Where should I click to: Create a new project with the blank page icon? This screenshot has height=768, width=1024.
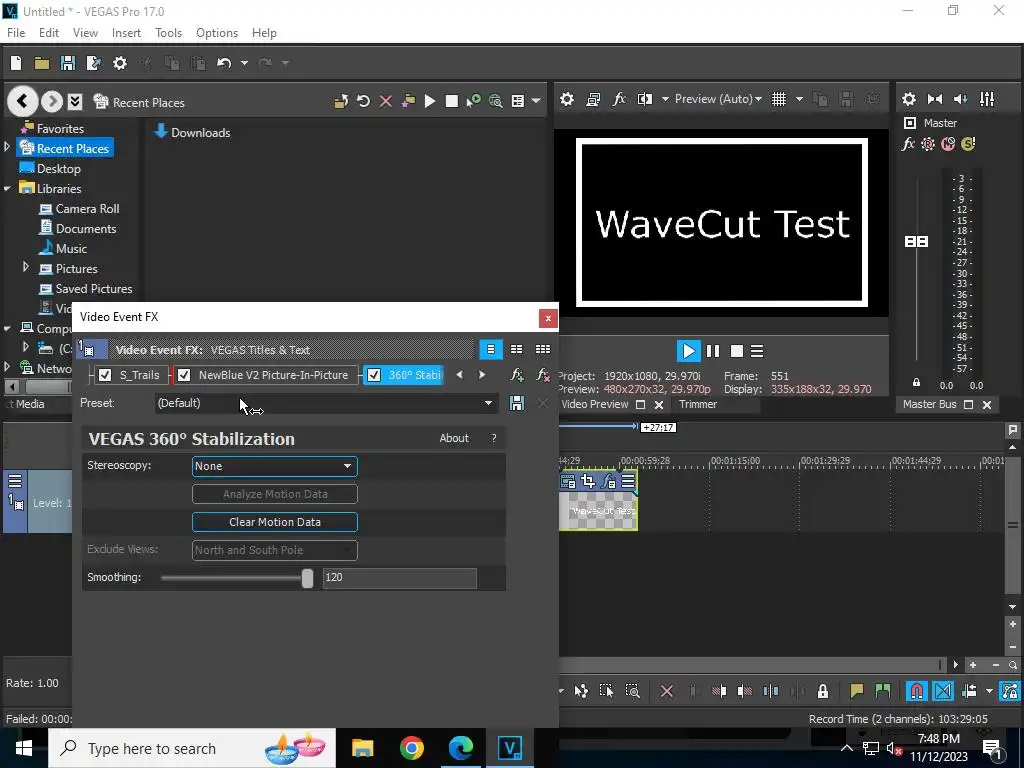click(x=16, y=63)
